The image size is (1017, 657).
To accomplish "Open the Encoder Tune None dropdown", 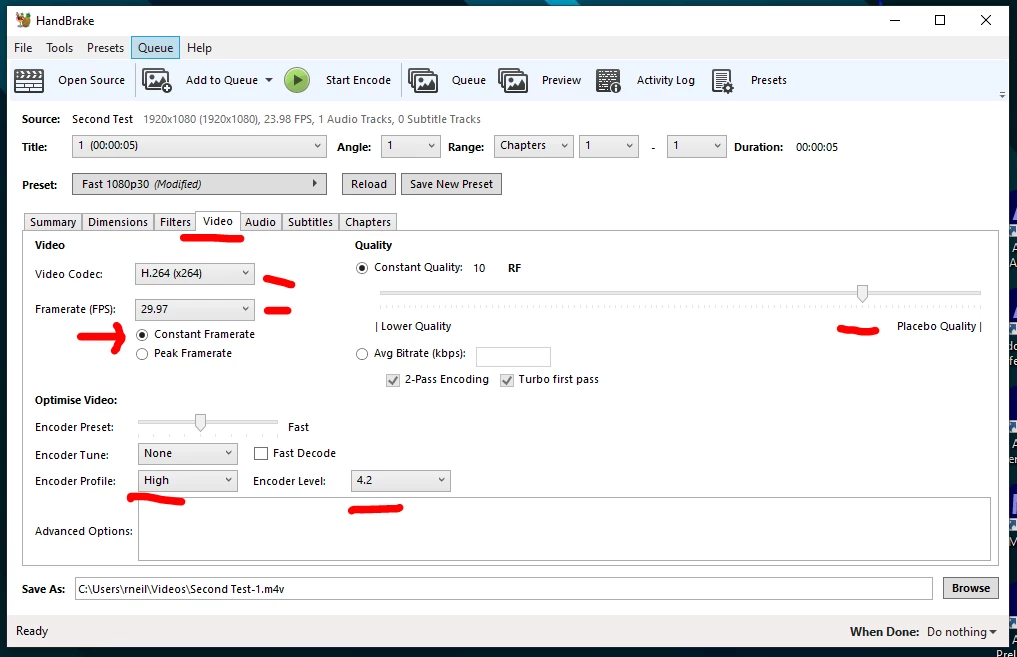I will [x=187, y=453].
